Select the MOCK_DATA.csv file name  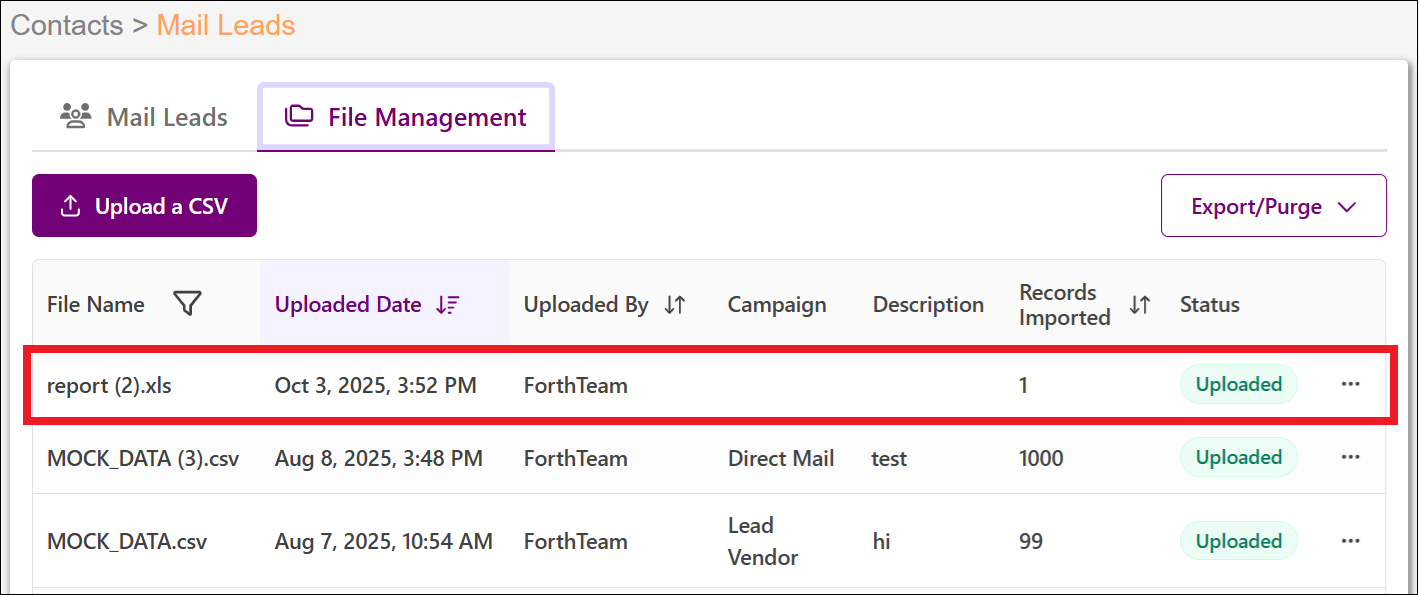pos(127,542)
